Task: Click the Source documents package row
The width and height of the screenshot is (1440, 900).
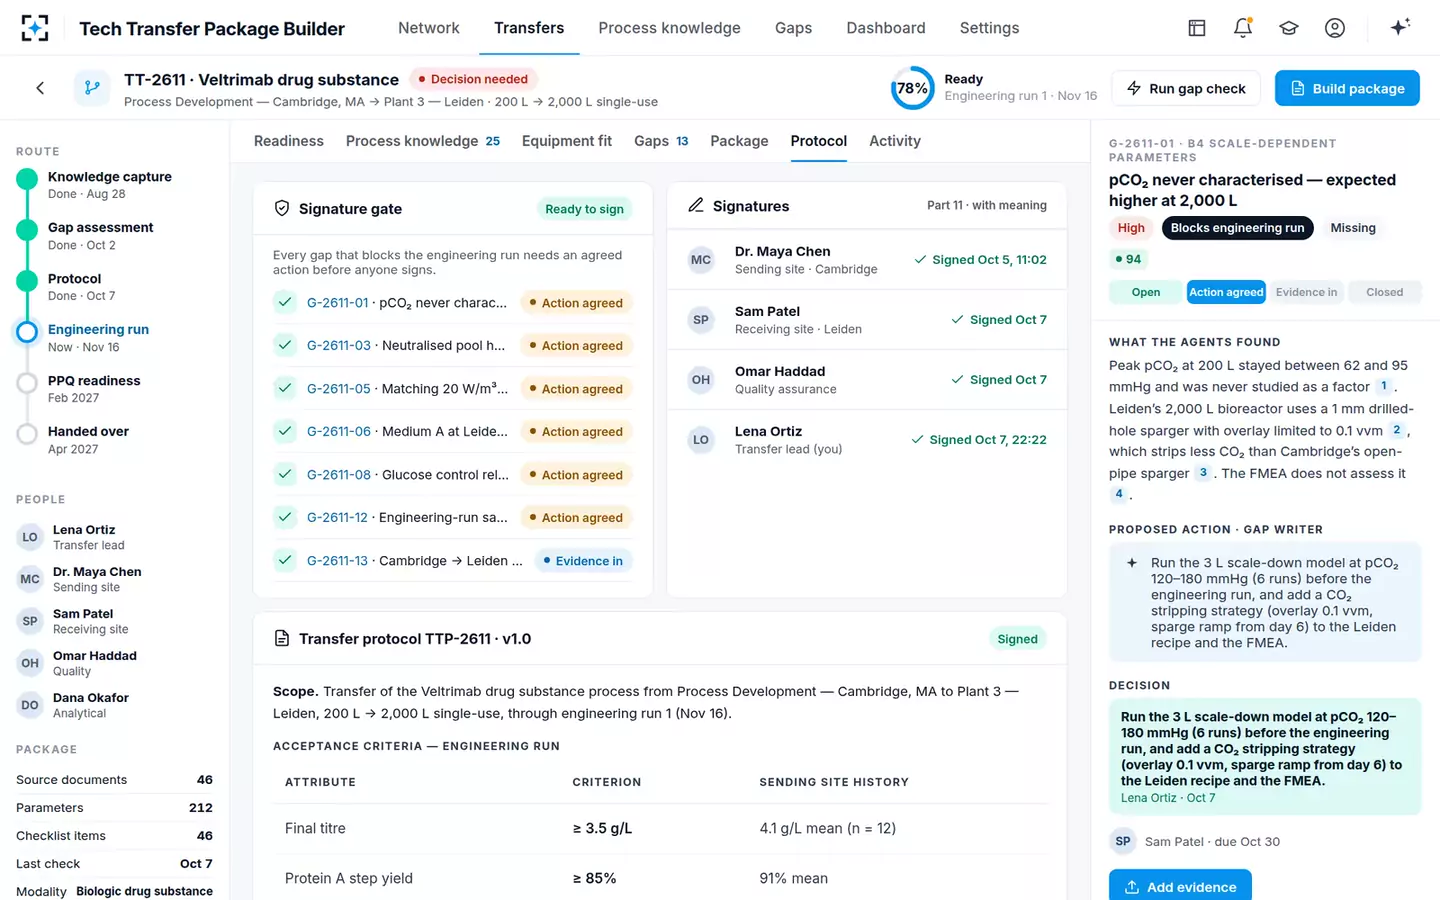Action: (x=114, y=780)
